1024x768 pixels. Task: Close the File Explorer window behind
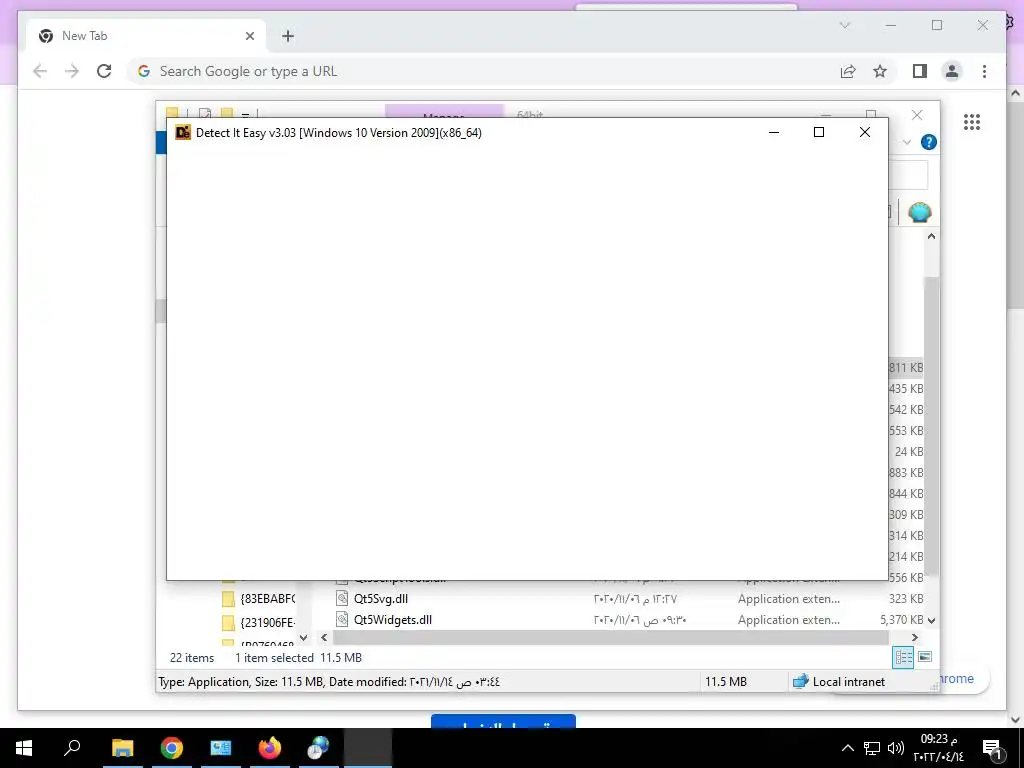point(917,115)
